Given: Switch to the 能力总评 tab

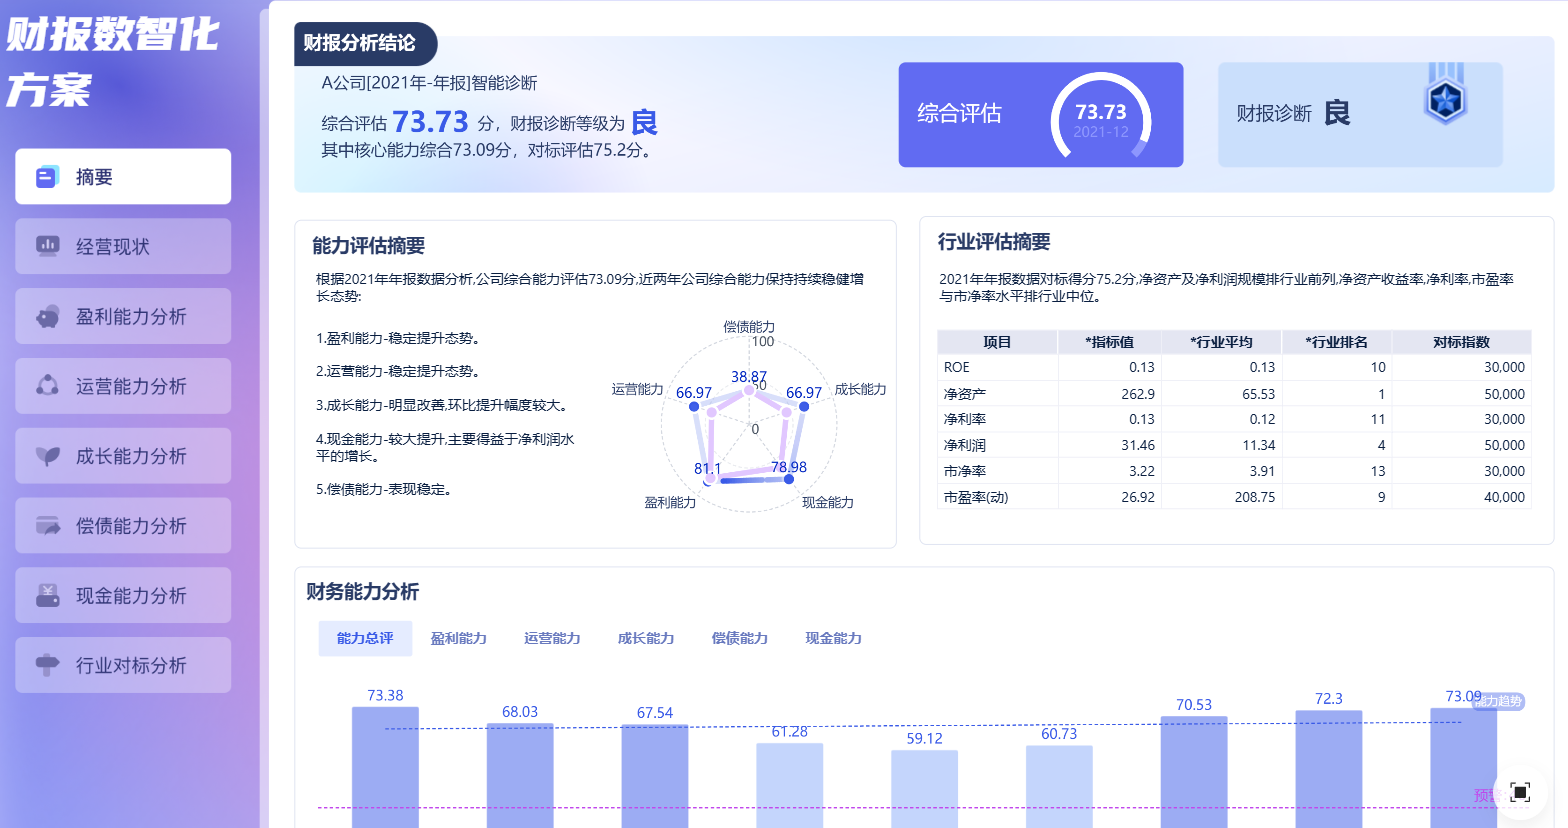Looking at the screenshot, I should pyautogui.click(x=365, y=638).
